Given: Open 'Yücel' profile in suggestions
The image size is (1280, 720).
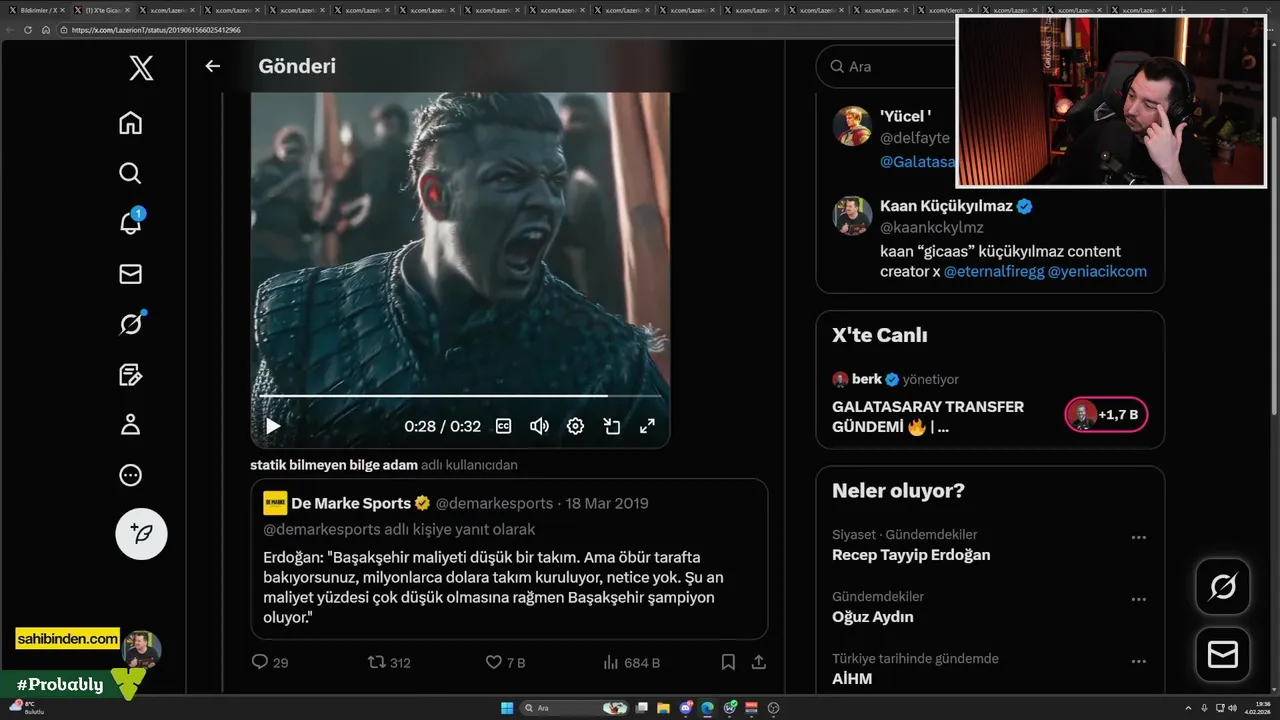Looking at the screenshot, I should click(904, 116).
